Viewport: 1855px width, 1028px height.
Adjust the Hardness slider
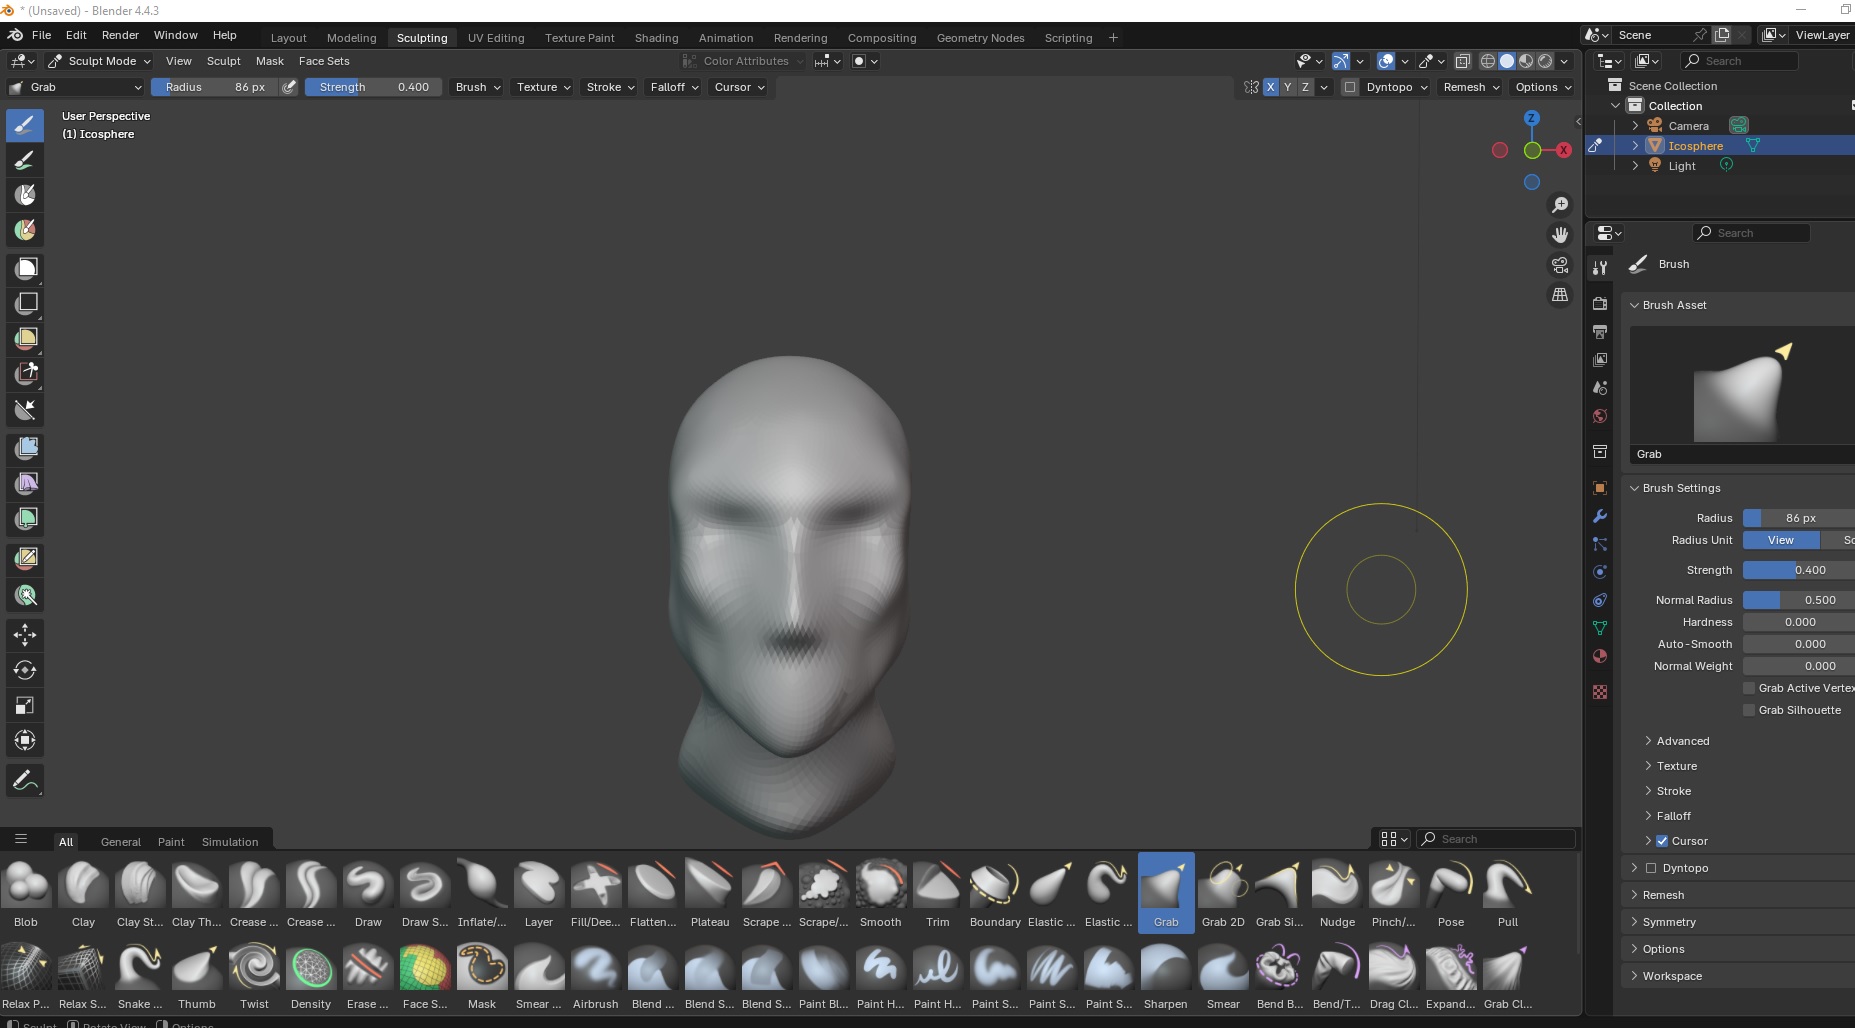(x=1798, y=622)
